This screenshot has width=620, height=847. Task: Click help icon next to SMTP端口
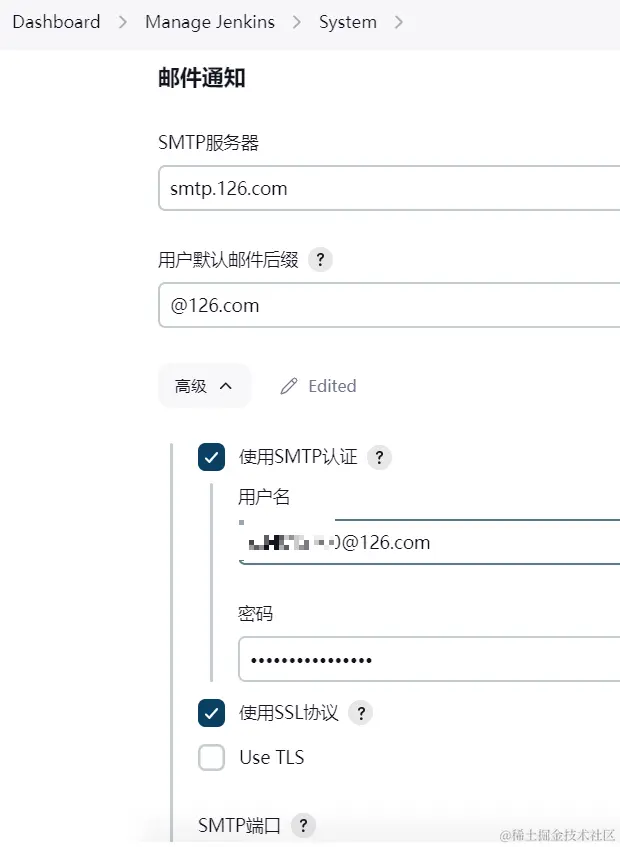coord(303,826)
